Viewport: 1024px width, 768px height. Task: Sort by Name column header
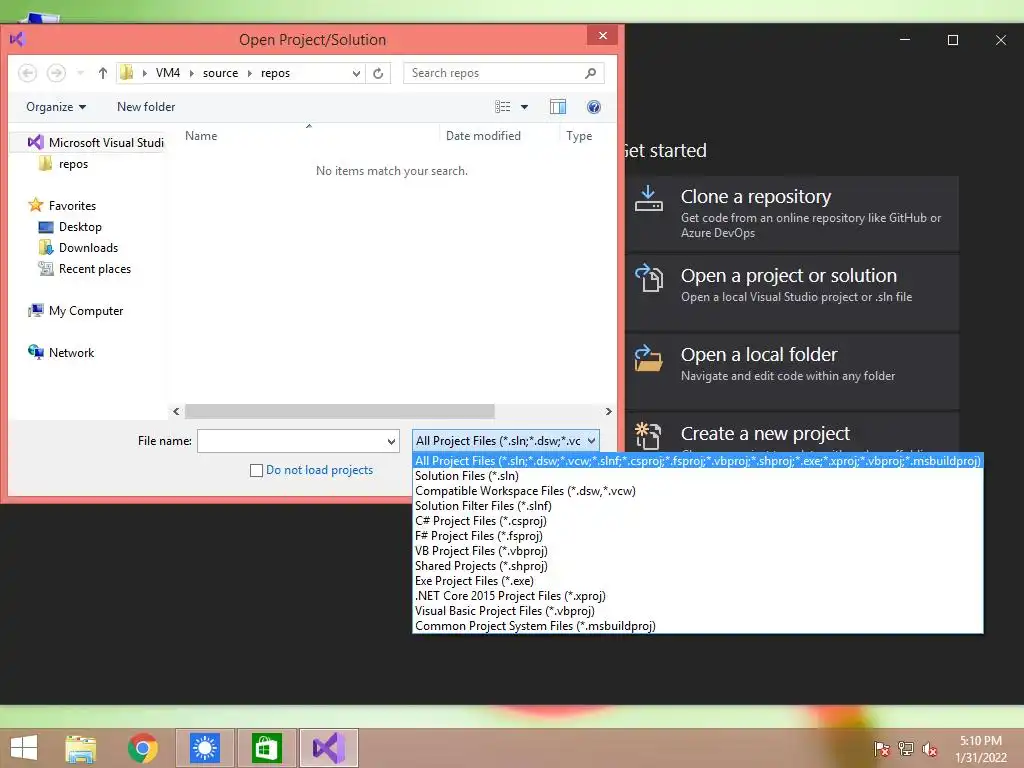point(308,136)
